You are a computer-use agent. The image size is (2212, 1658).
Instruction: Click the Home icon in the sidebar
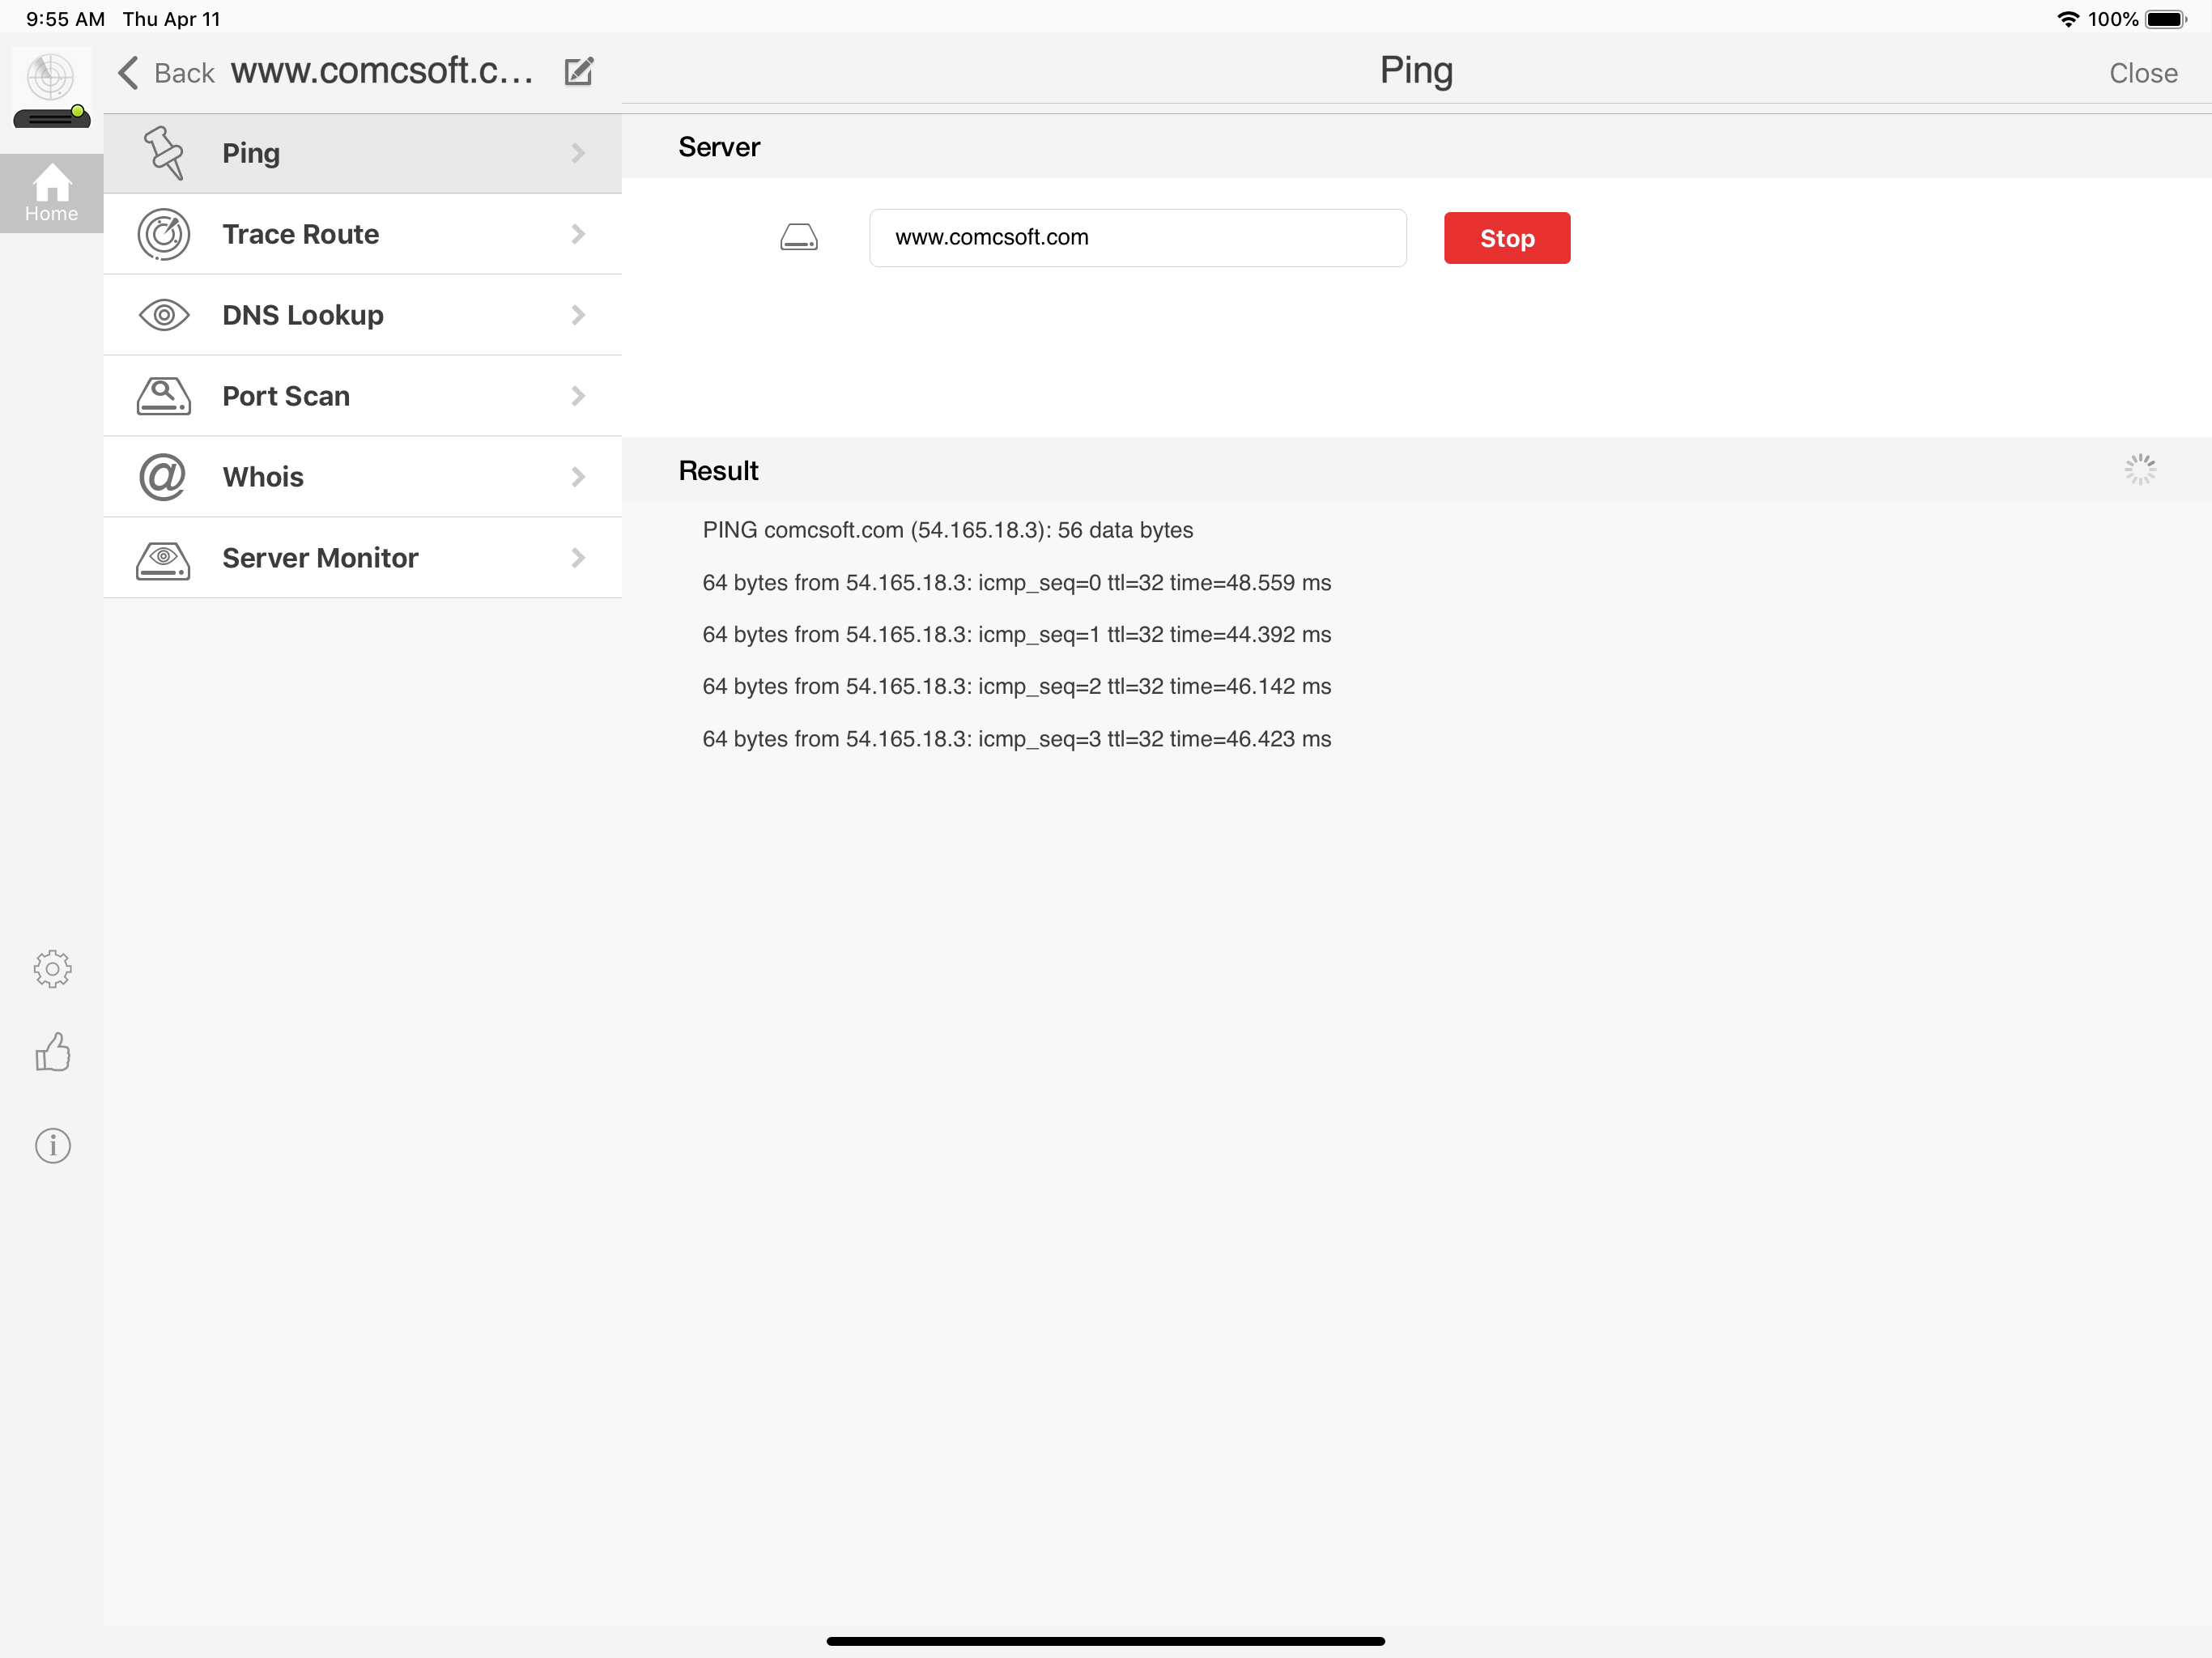coord(51,192)
